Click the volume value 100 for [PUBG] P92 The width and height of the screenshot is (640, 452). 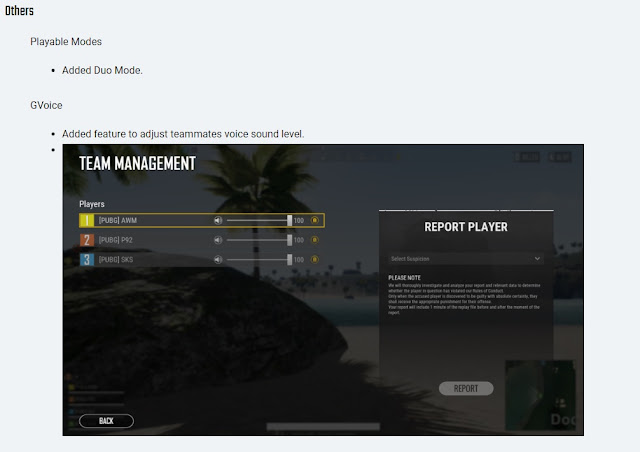(299, 240)
